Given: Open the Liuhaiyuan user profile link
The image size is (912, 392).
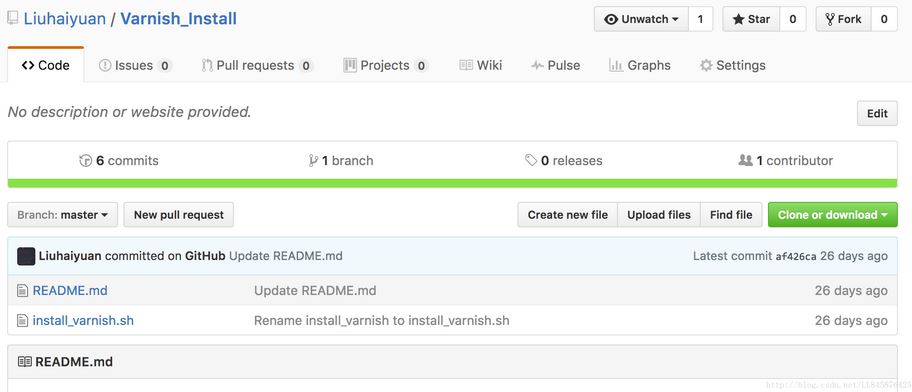Looking at the screenshot, I should pyautogui.click(x=65, y=19).
